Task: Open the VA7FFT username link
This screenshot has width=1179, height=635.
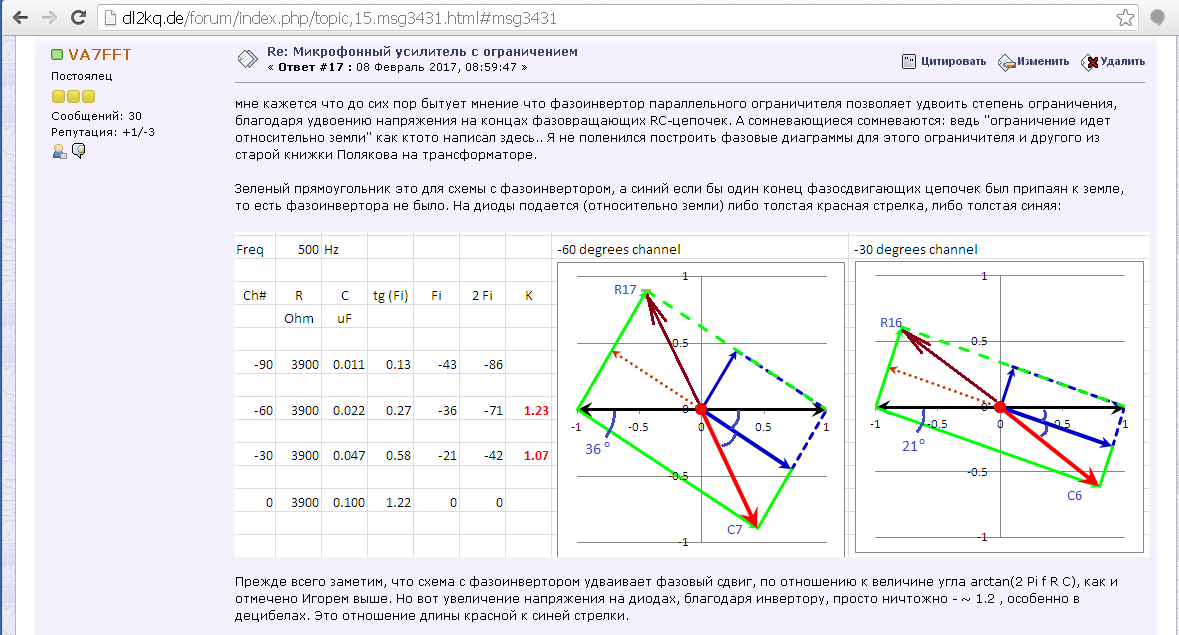Action: [x=99, y=55]
